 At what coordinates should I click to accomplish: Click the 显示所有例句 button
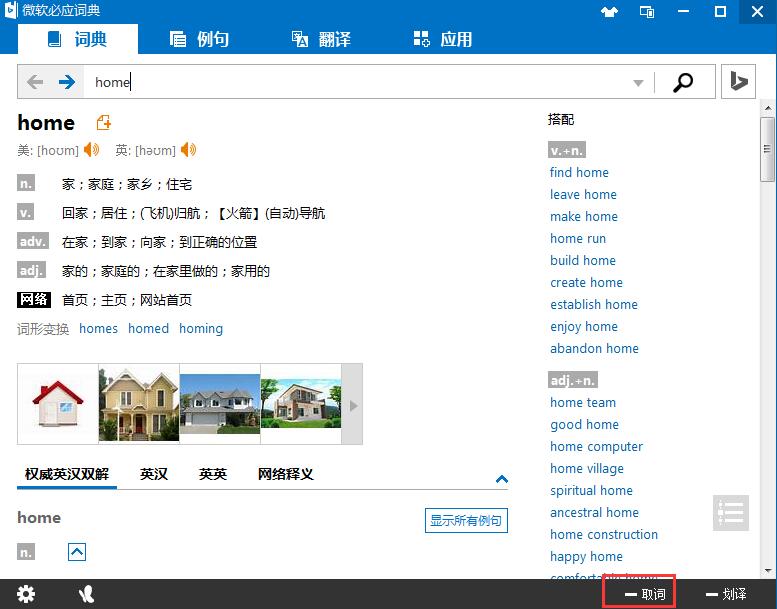pos(466,520)
